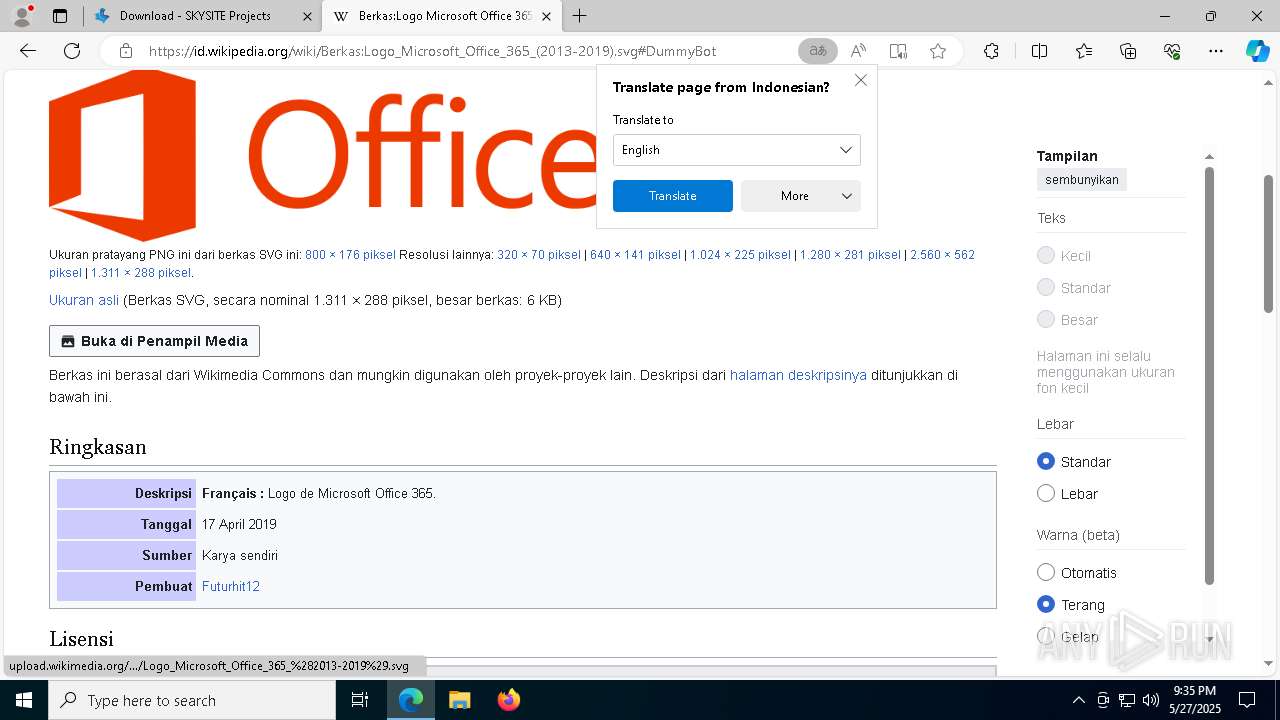Open Read aloud in address bar

click(858, 51)
